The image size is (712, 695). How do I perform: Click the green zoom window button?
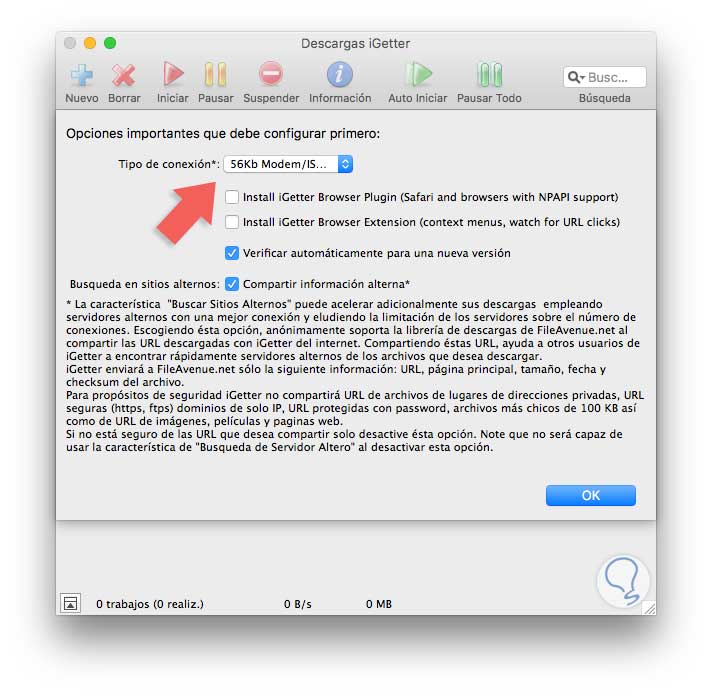pyautogui.click(x=110, y=43)
